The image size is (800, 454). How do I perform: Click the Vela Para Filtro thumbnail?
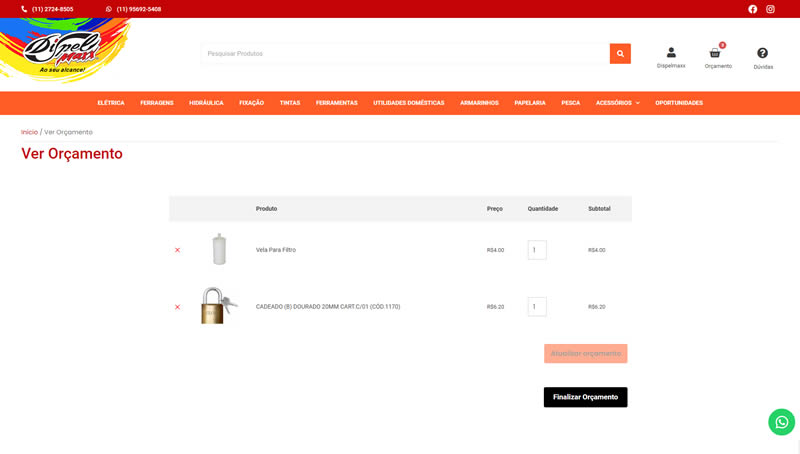pos(219,249)
